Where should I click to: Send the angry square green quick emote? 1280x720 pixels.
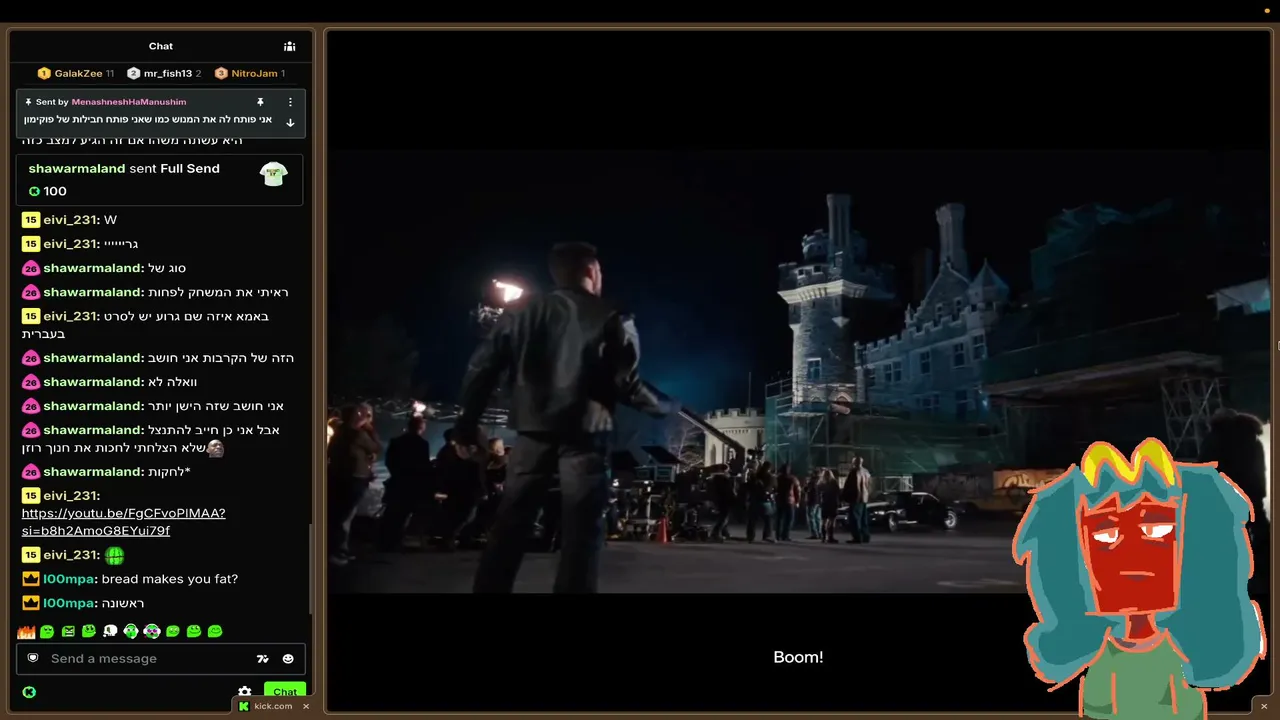68,632
